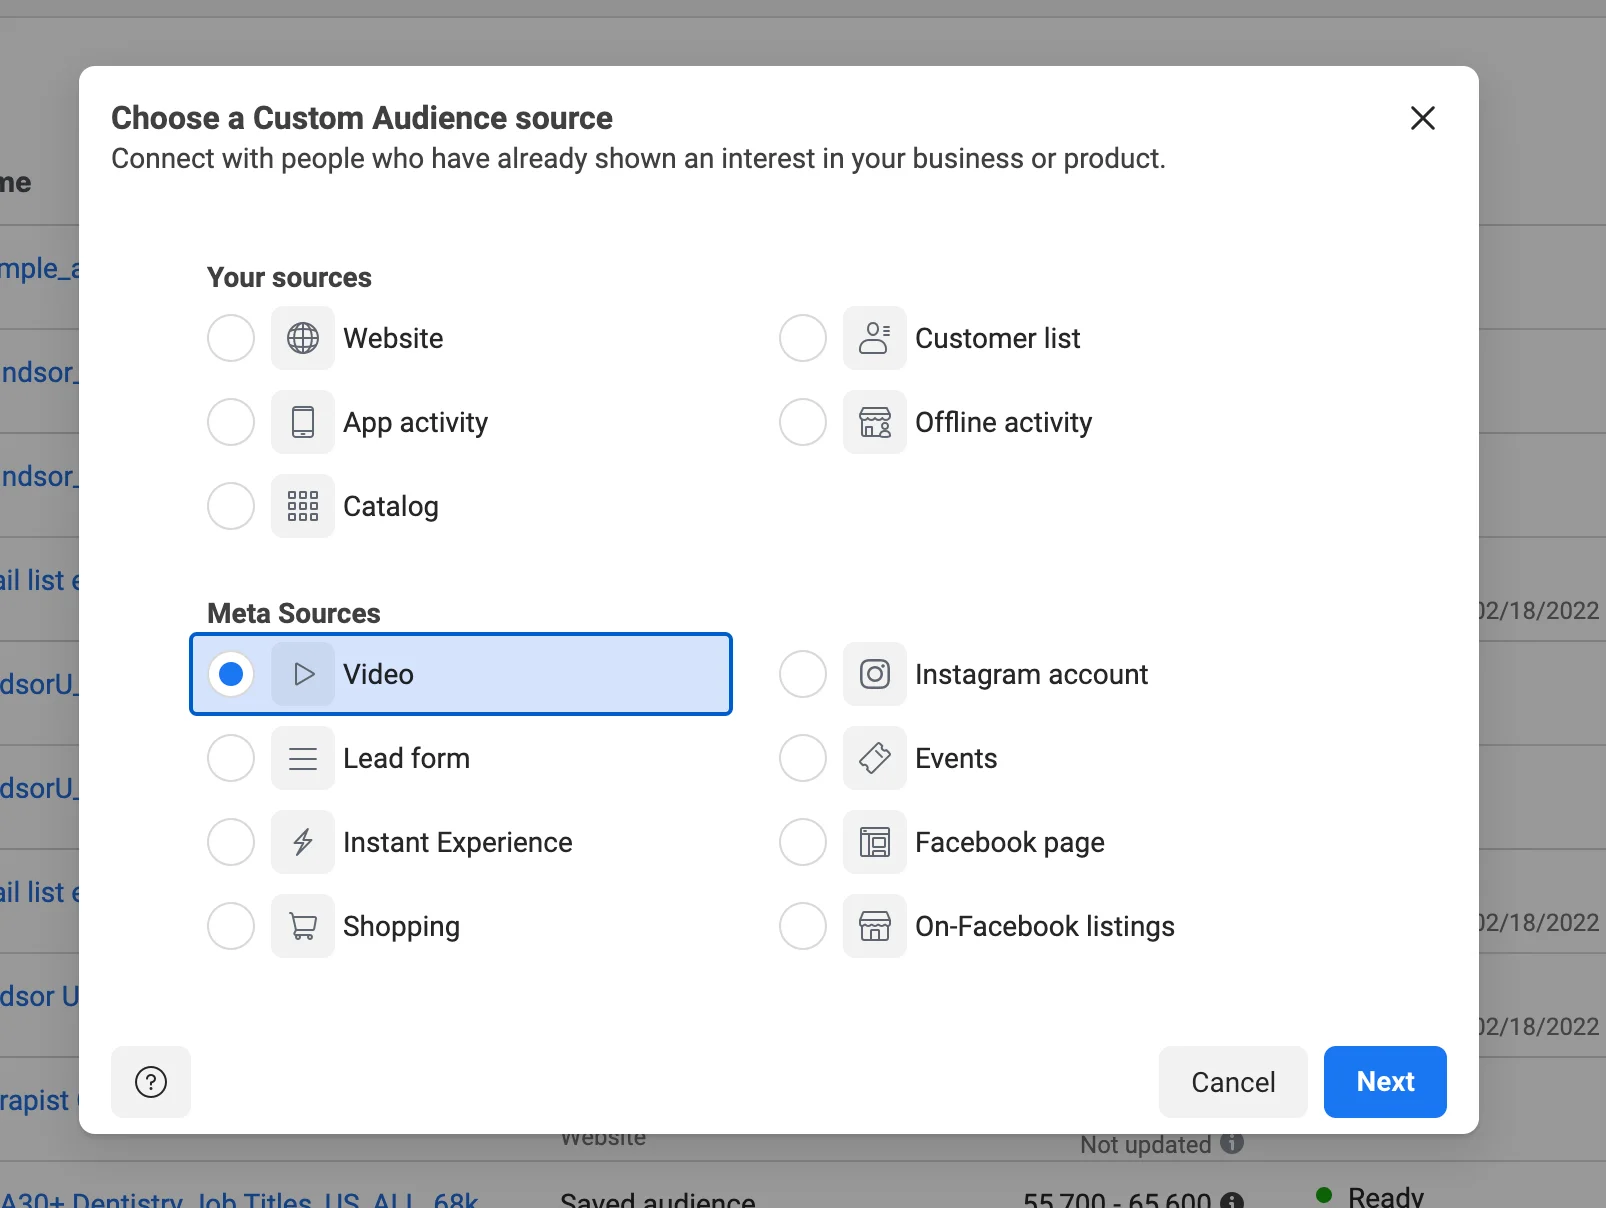The height and width of the screenshot is (1208, 1606).
Task: Click the Events ticket icon
Action: pyautogui.click(x=875, y=758)
